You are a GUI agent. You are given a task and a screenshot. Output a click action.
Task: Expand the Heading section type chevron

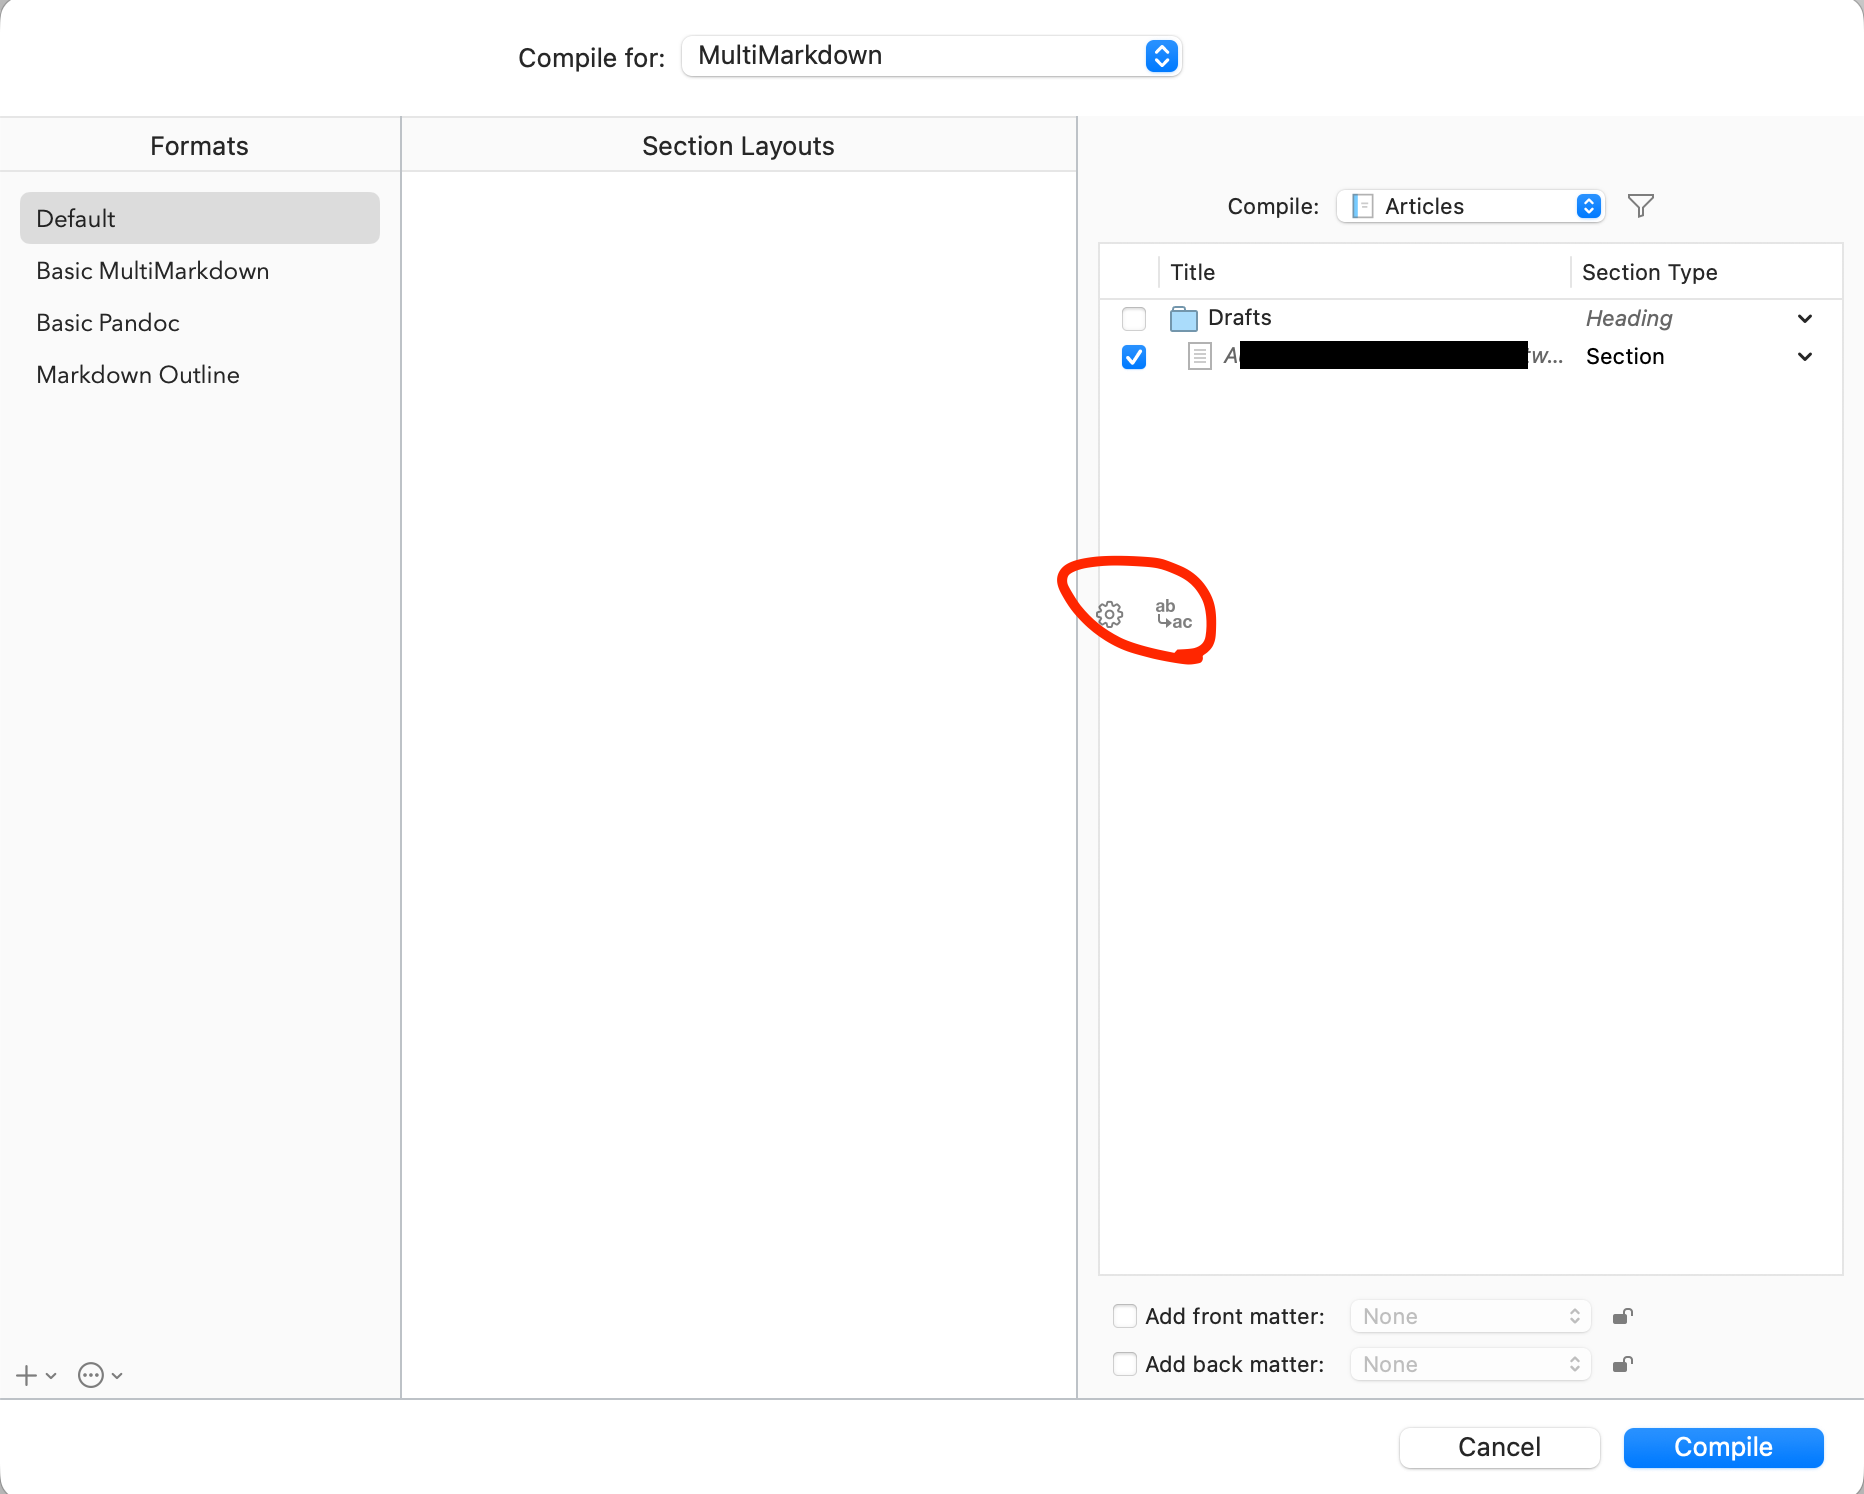click(x=1805, y=319)
